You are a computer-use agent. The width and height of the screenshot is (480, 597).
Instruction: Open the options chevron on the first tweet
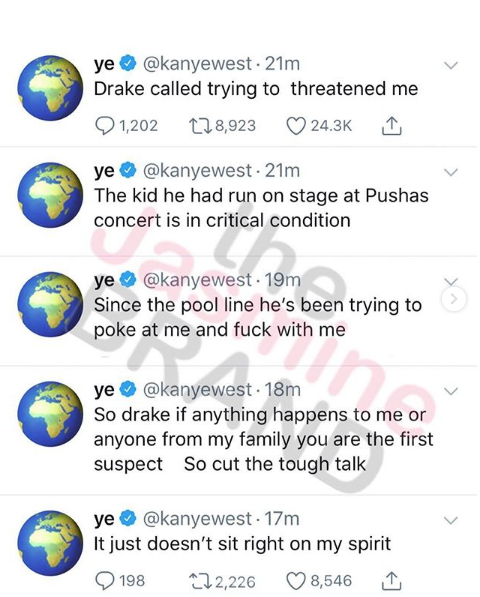[x=451, y=65]
